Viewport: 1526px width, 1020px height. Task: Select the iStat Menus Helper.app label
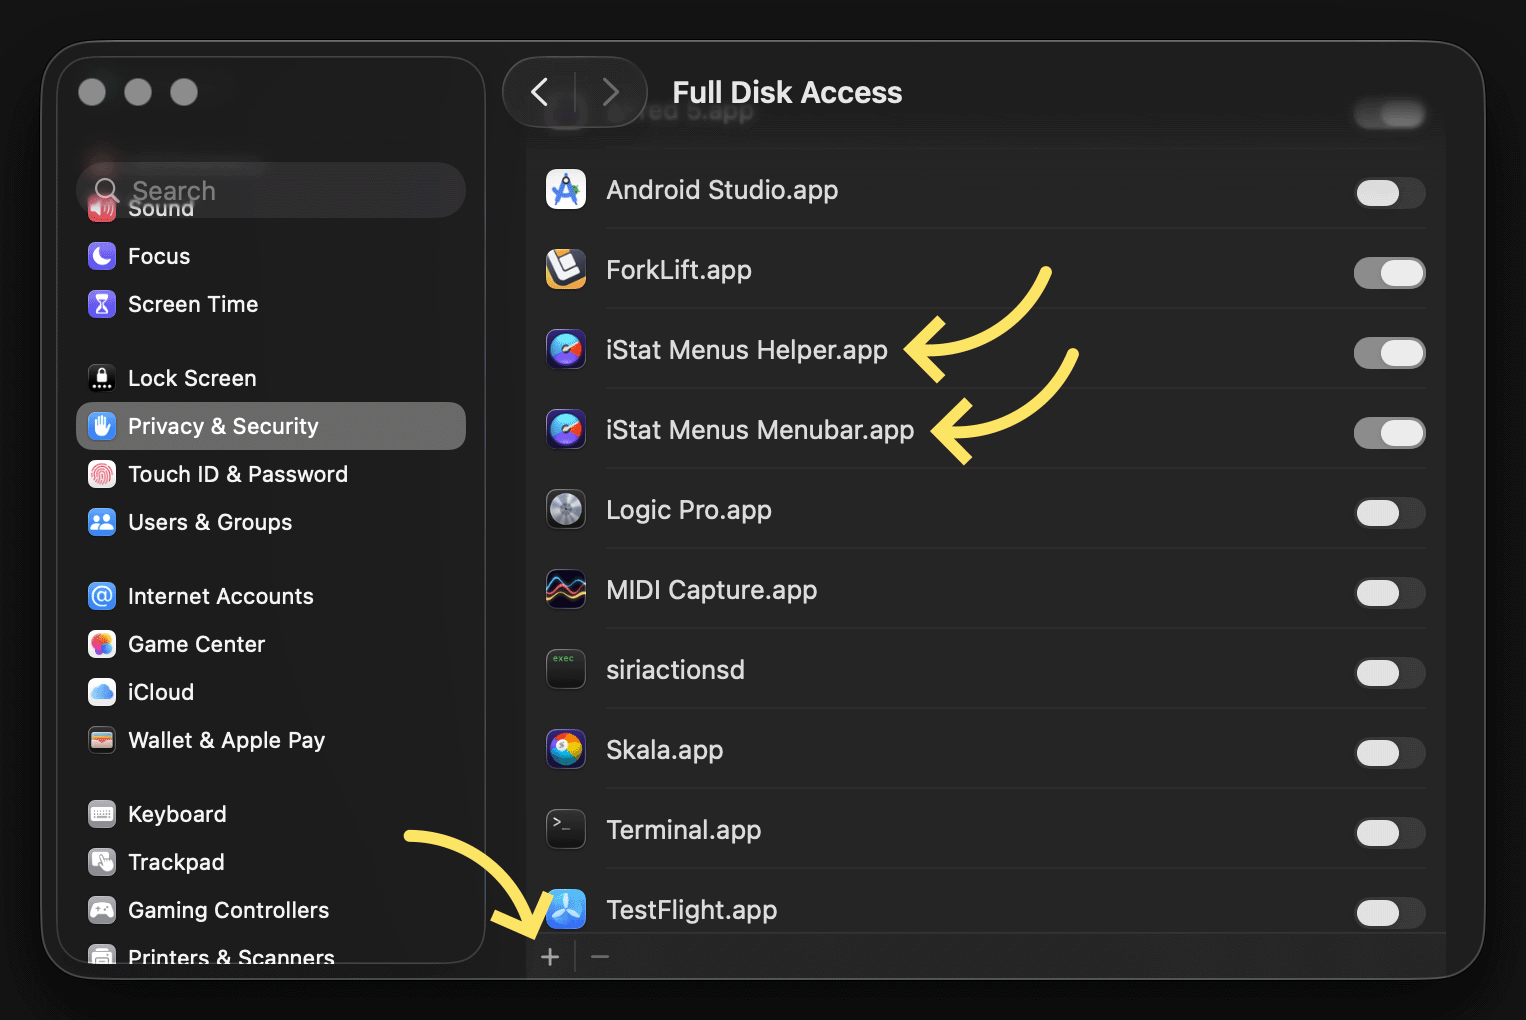[747, 350]
